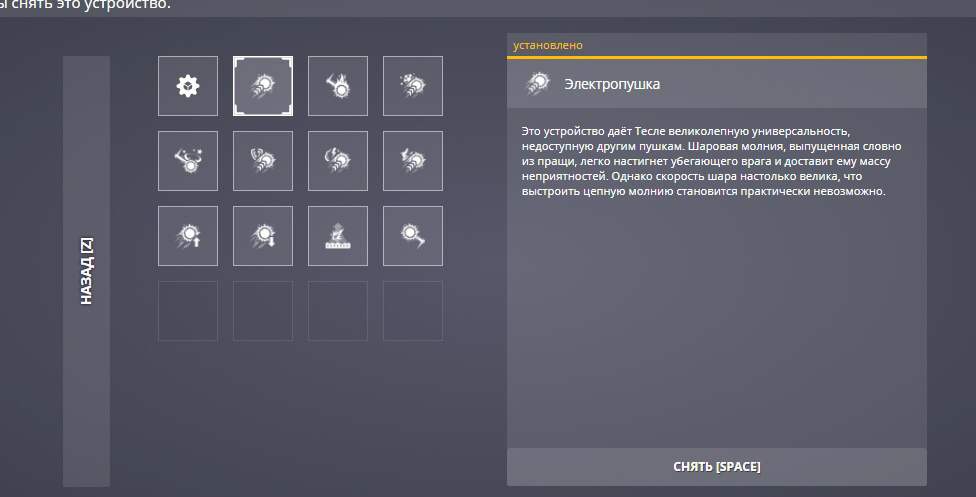Image resolution: width=976 pixels, height=497 pixels.
Task: Go back with the НАЗАД [Z] button
Action: [87, 271]
